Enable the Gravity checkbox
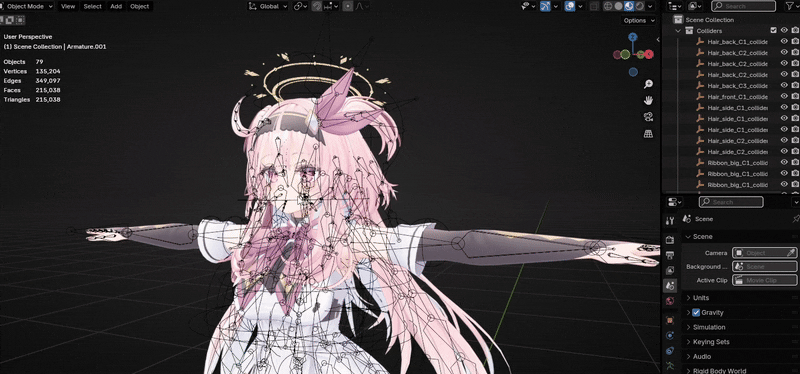The height and width of the screenshot is (374, 800). [696, 312]
